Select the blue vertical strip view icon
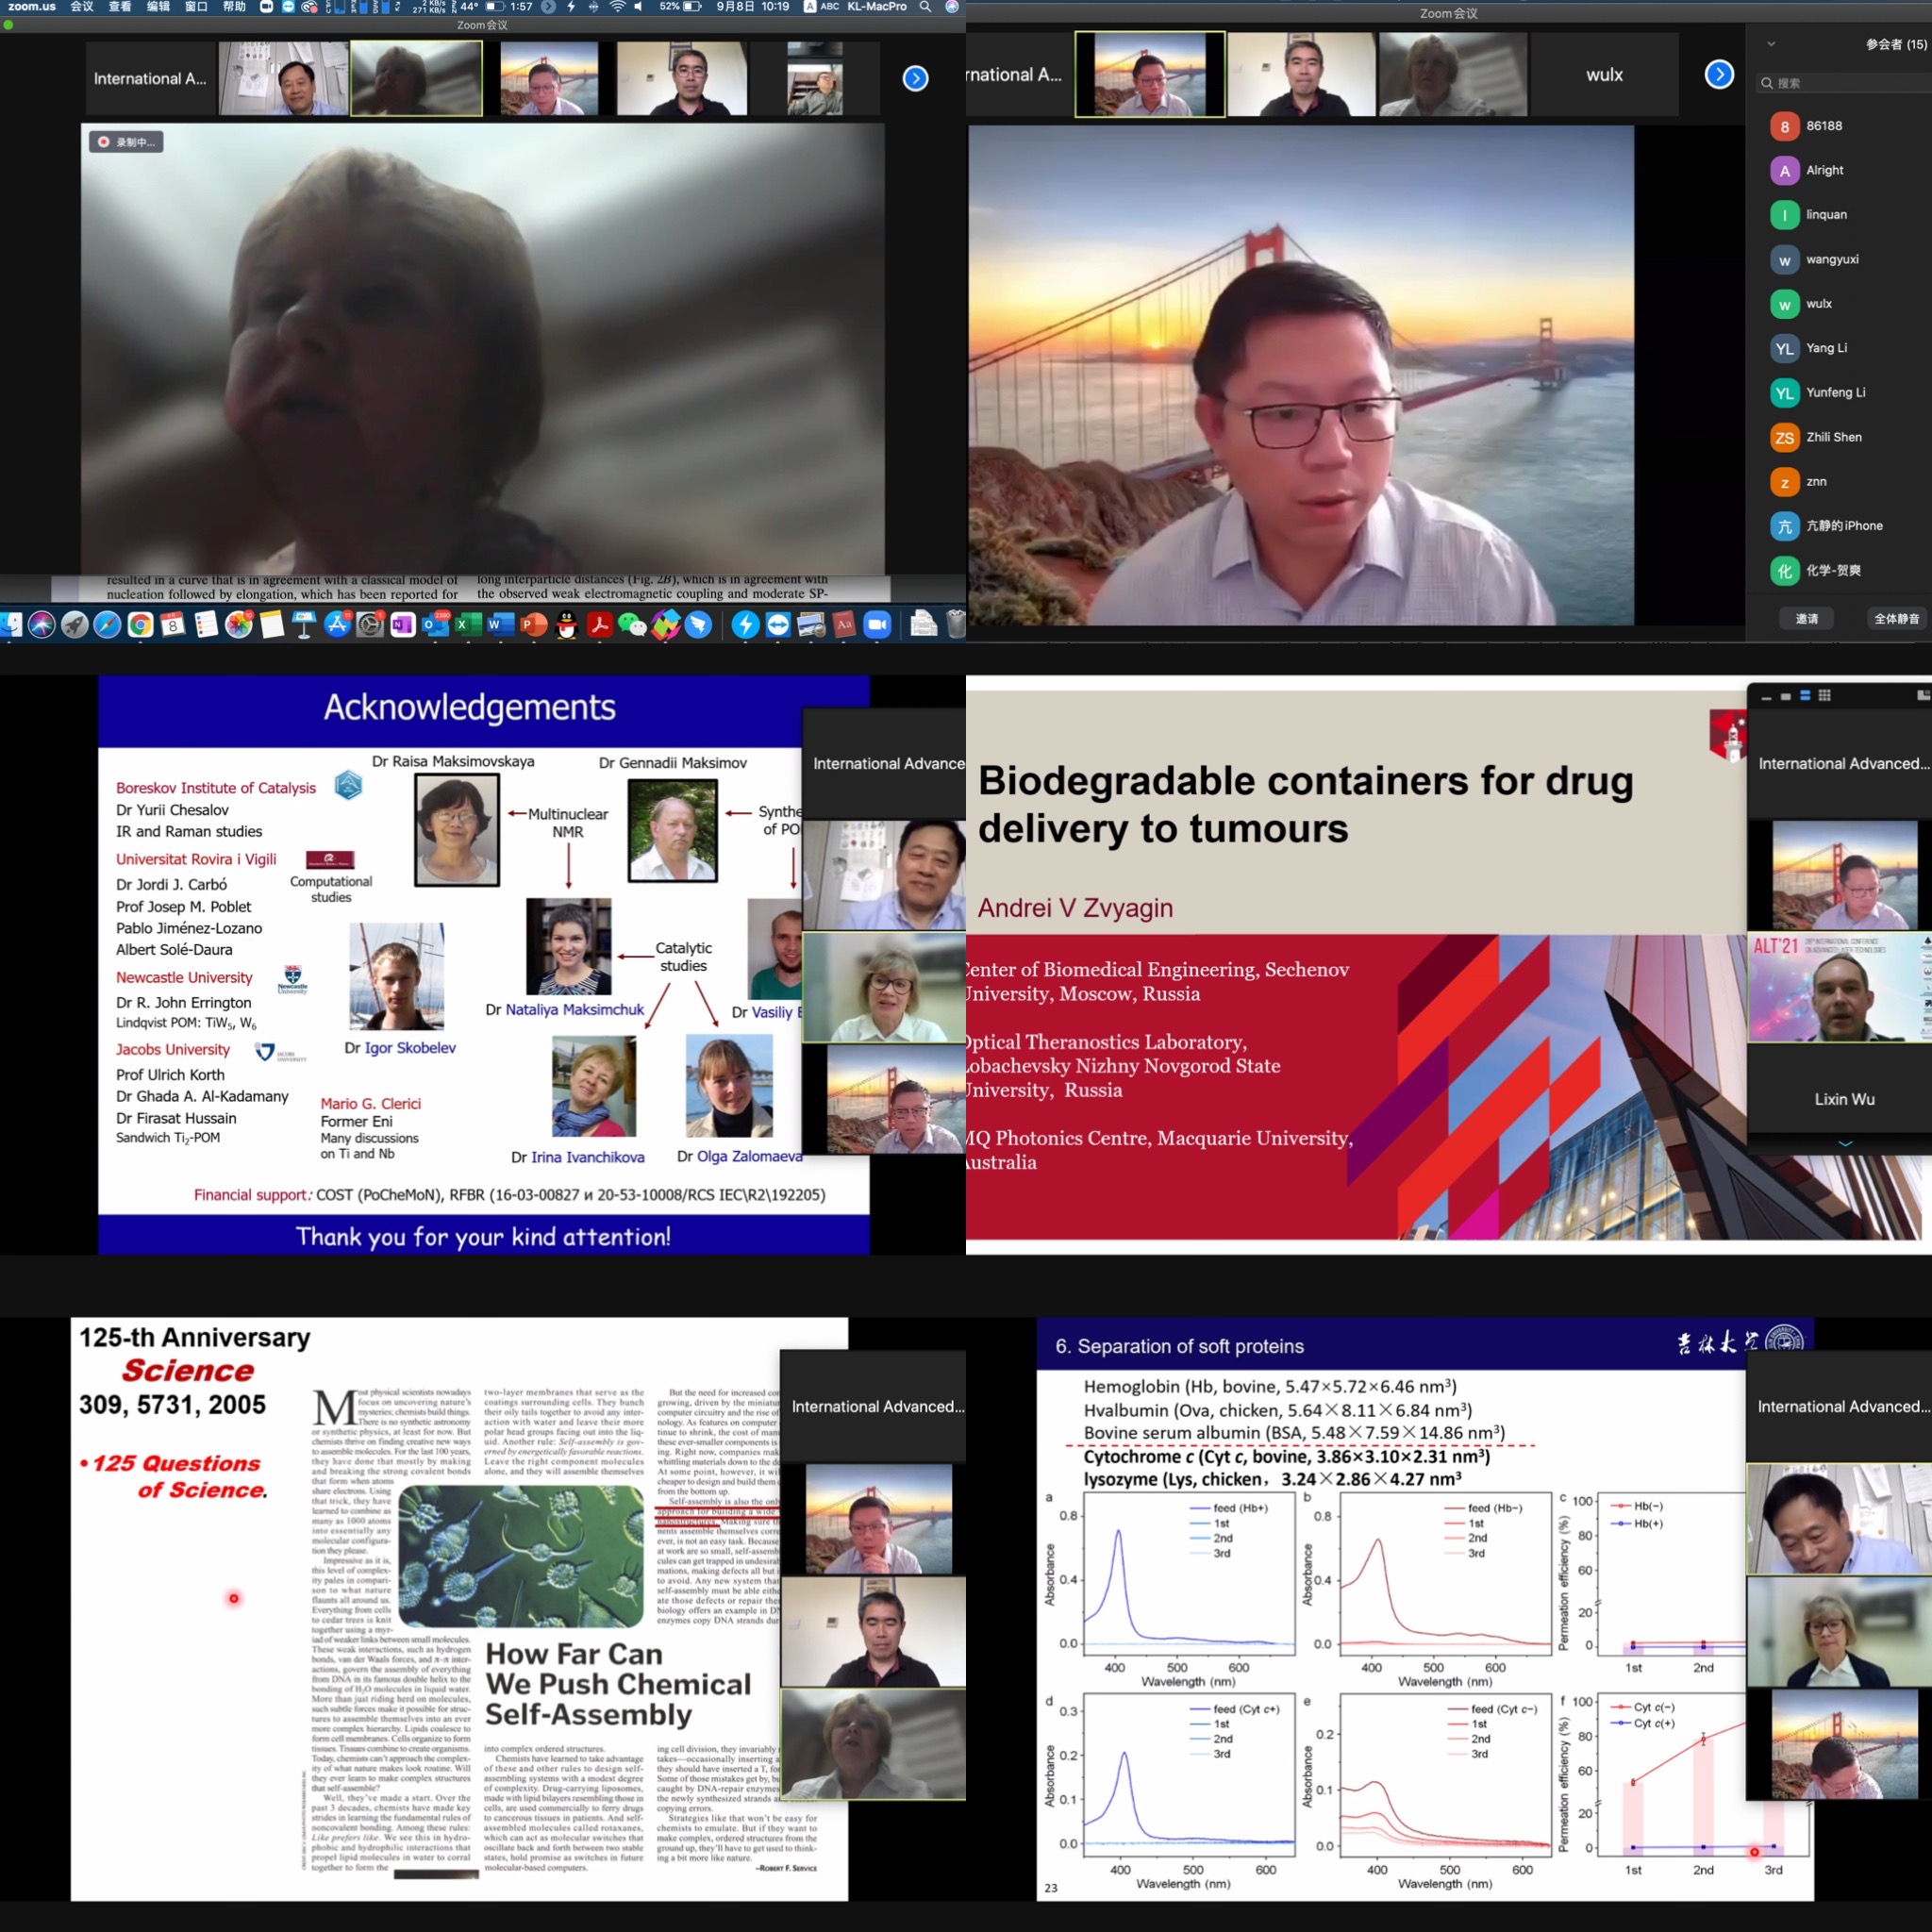 pos(1805,696)
